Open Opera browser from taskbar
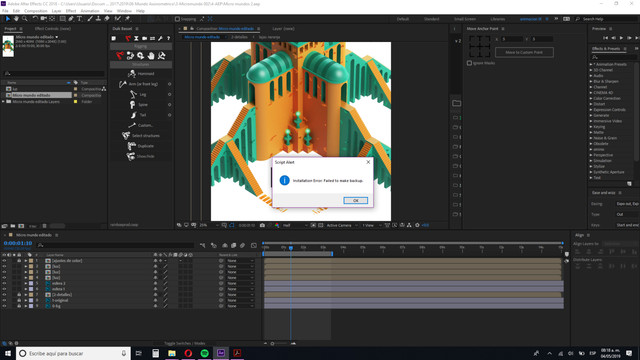Screen dimensions: 640x360 (188, 353)
